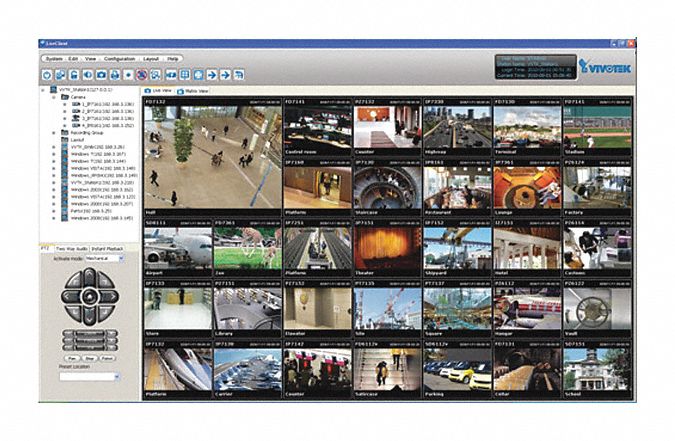
Task: Expand the Recording Group tree node
Action: tap(52, 132)
